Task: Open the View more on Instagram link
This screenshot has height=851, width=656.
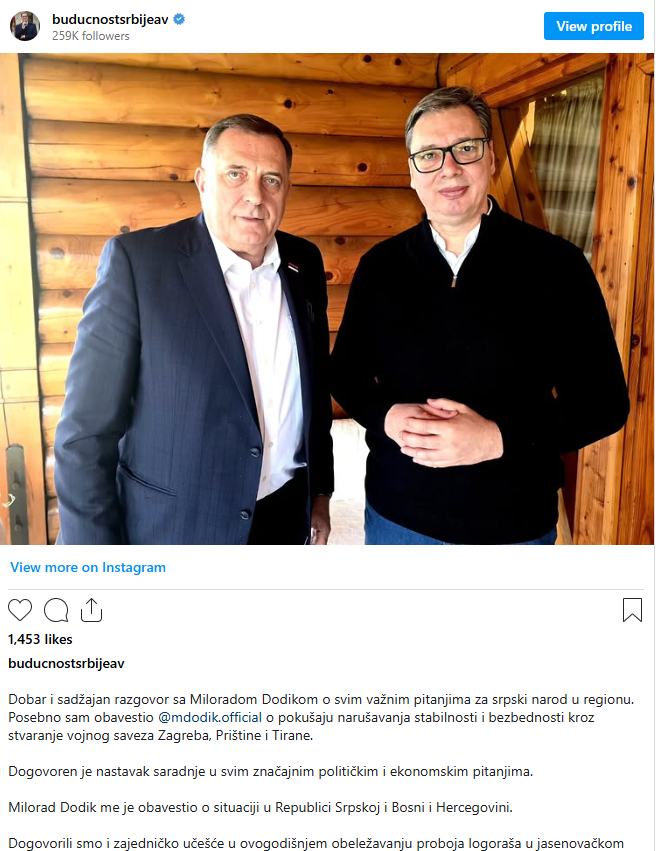Action: point(88,567)
